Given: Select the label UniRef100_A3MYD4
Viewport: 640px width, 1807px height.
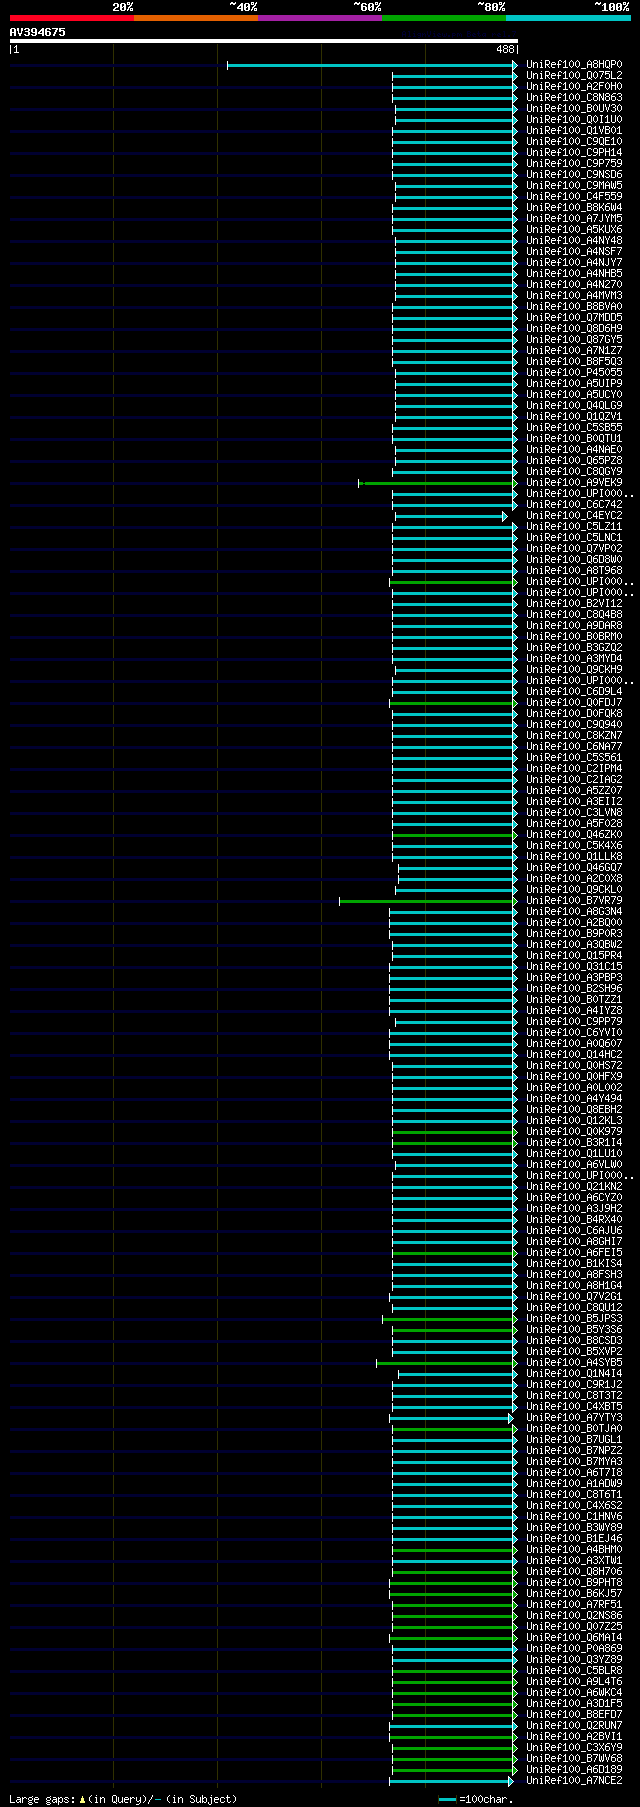Looking at the screenshot, I should [574, 659].
